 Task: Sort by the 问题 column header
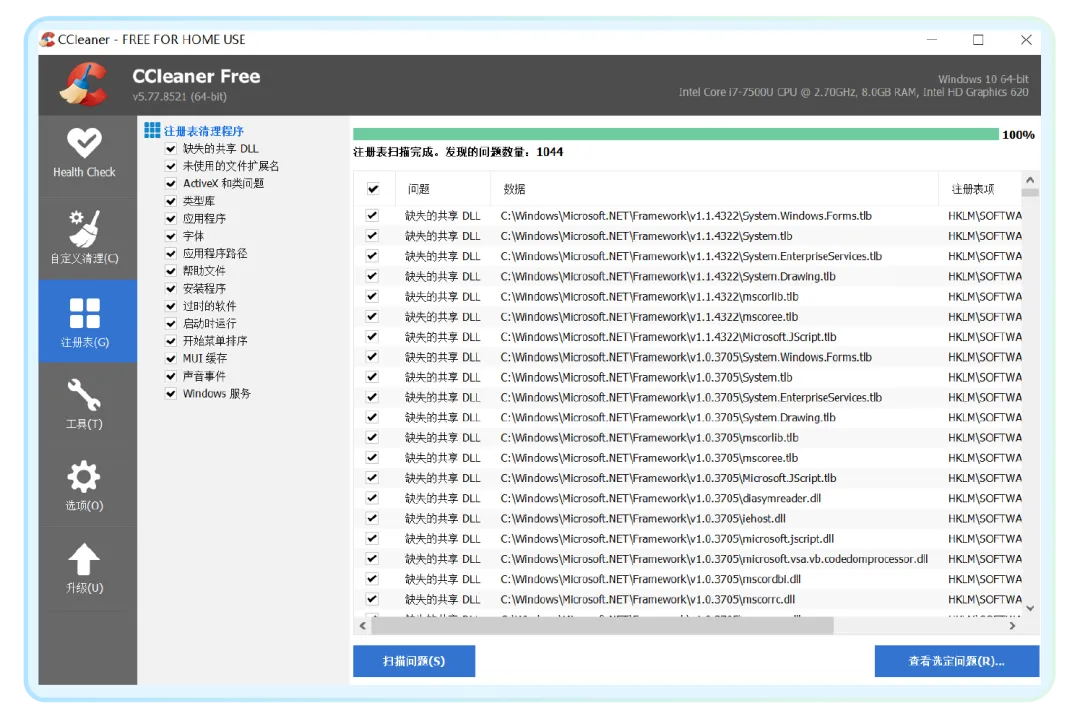click(443, 189)
